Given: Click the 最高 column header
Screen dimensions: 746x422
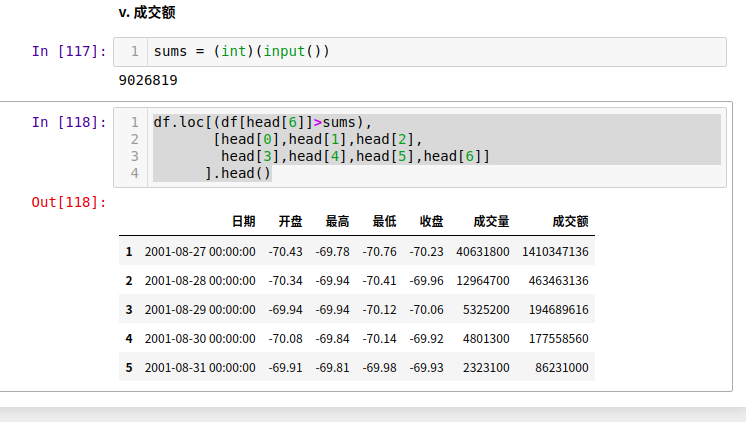Looking at the screenshot, I should pyautogui.click(x=337, y=222).
